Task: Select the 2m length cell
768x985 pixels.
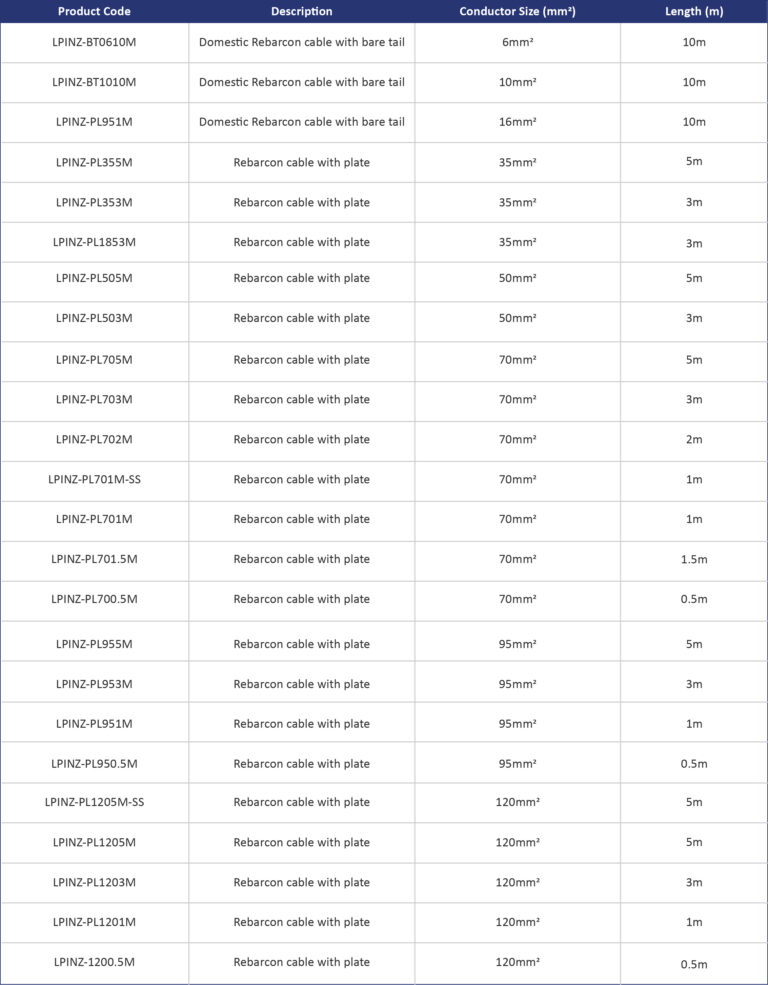Action: tap(694, 440)
